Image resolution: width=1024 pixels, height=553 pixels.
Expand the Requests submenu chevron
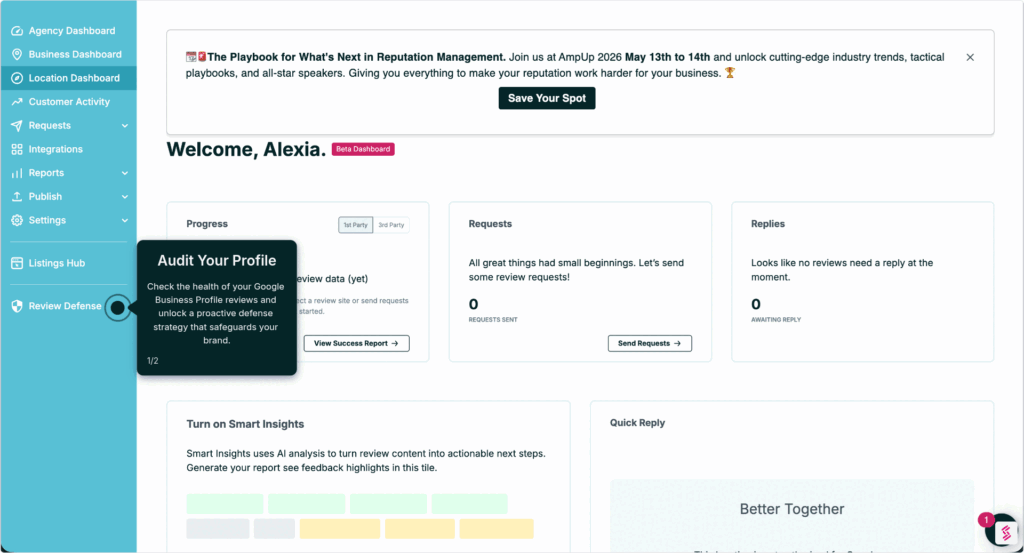point(125,125)
